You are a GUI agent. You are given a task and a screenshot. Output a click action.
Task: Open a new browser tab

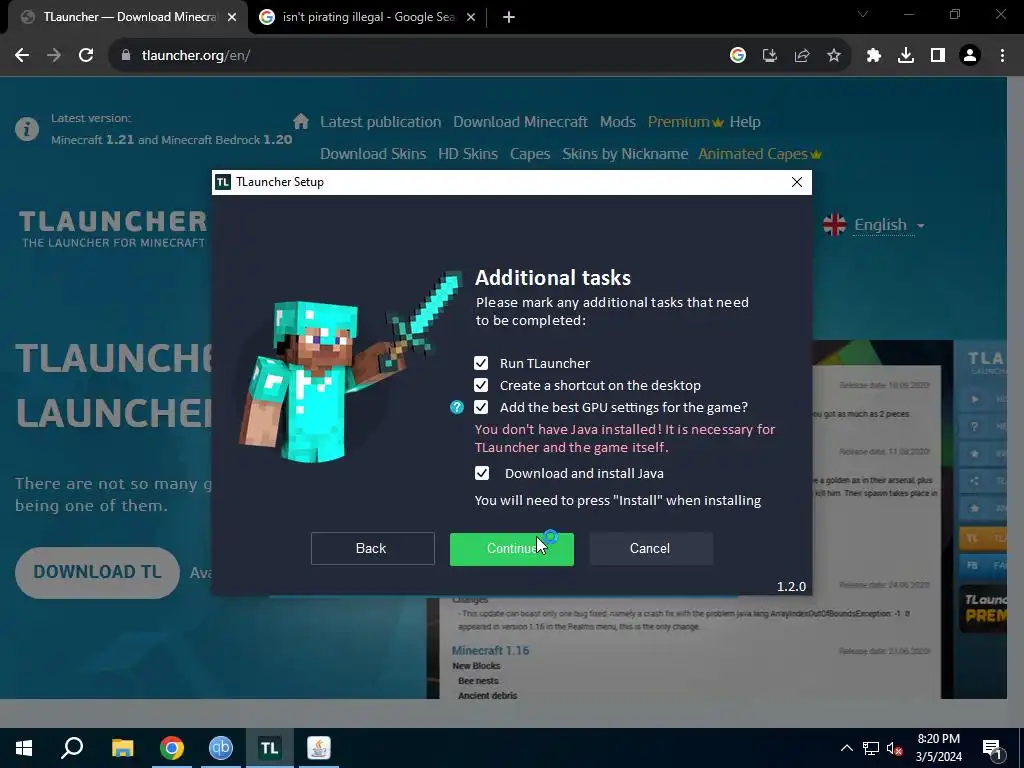click(509, 18)
